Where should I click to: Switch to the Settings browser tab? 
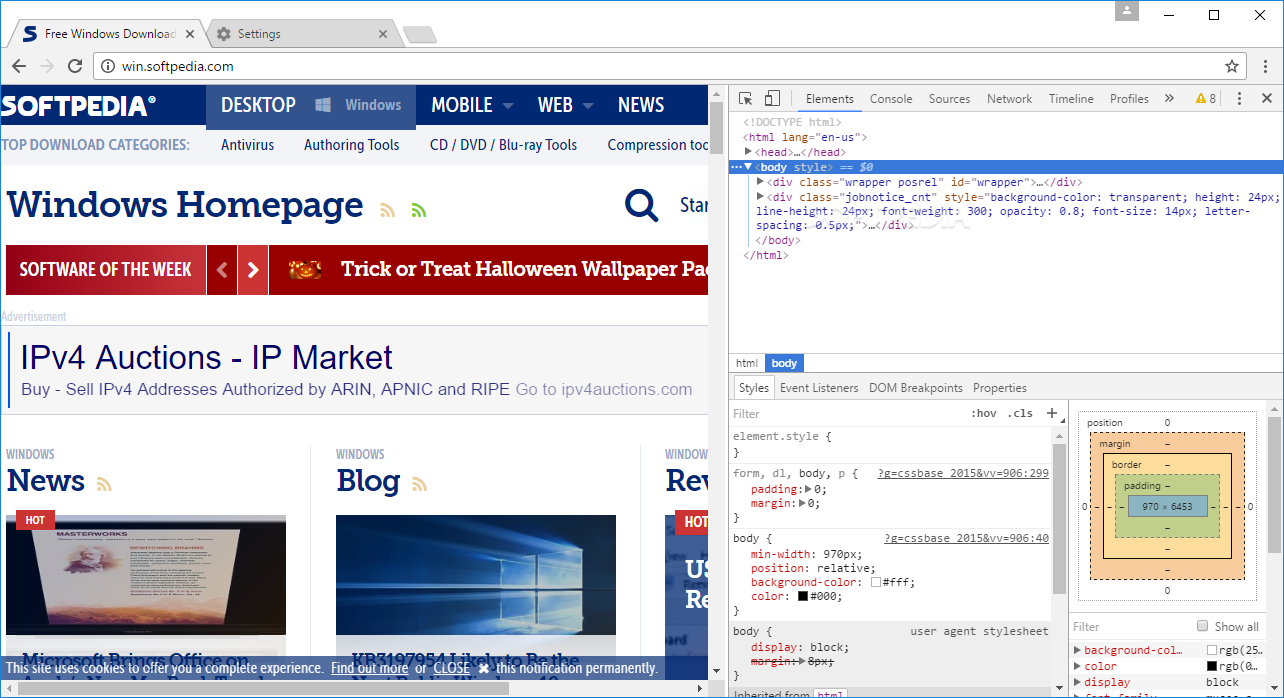pyautogui.click(x=300, y=34)
